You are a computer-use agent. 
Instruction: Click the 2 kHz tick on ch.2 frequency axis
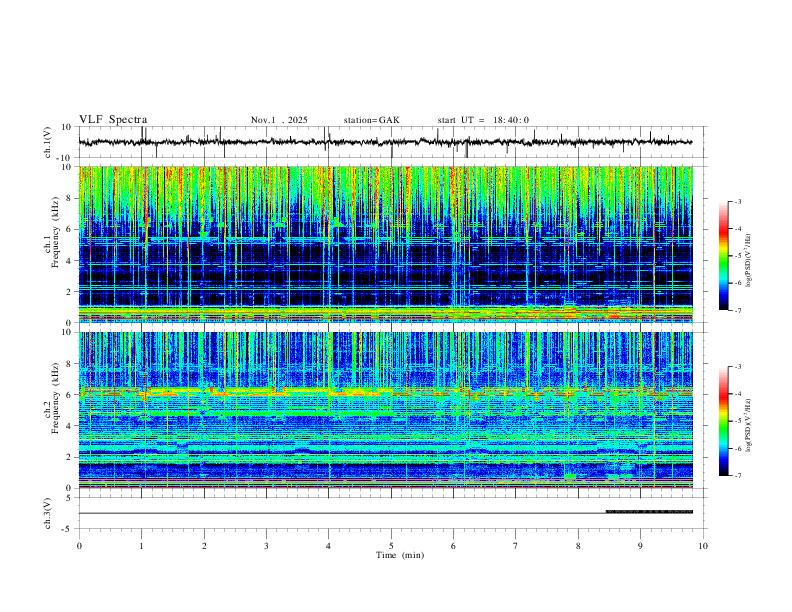tap(69, 457)
